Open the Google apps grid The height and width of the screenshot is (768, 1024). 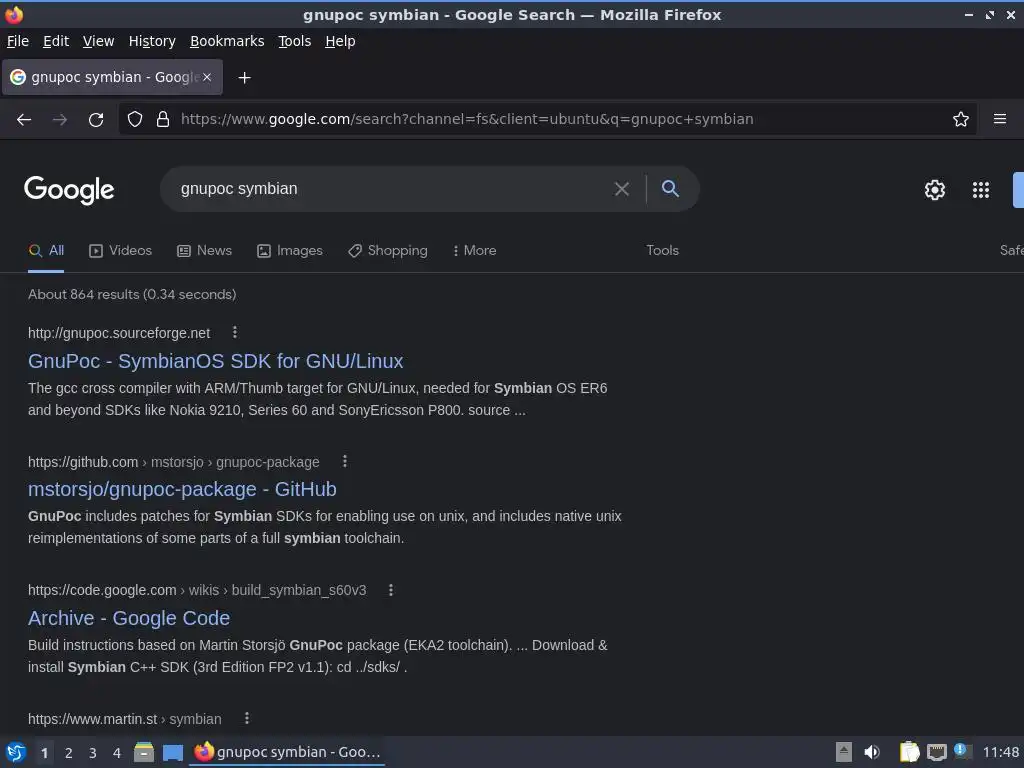pyautogui.click(x=980, y=189)
